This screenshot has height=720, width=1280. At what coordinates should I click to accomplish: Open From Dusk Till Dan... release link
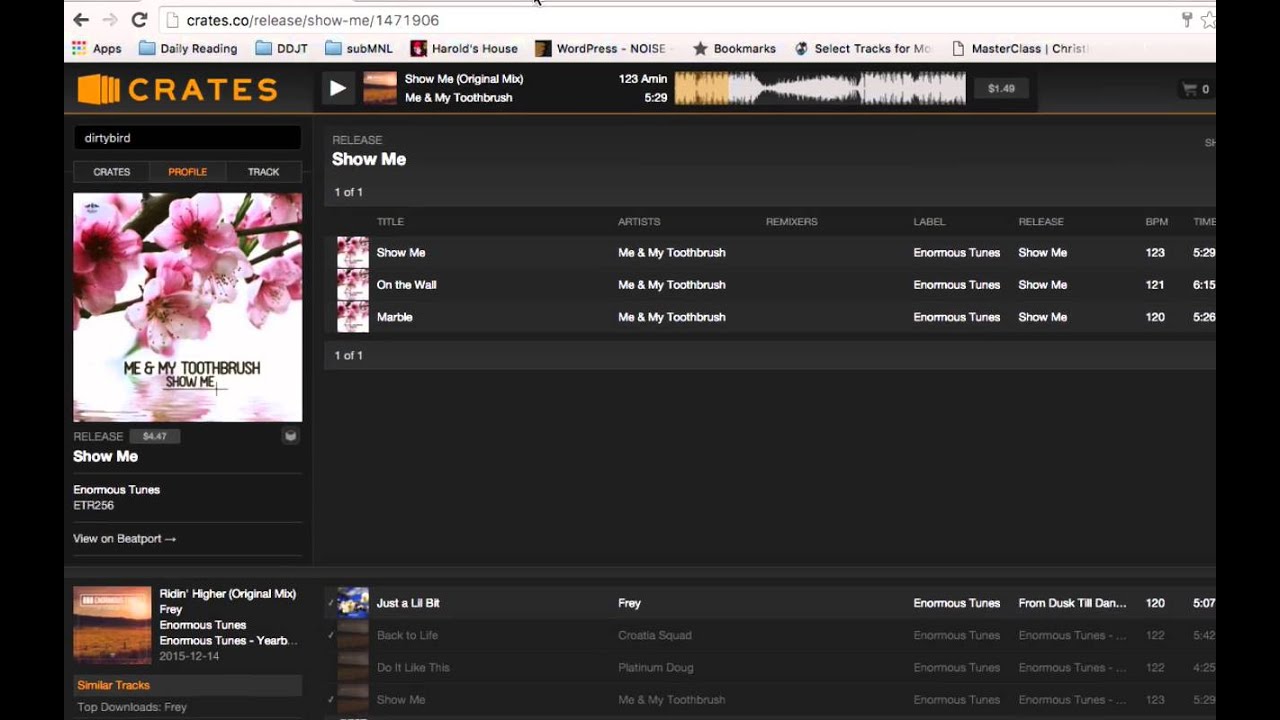pos(1072,603)
